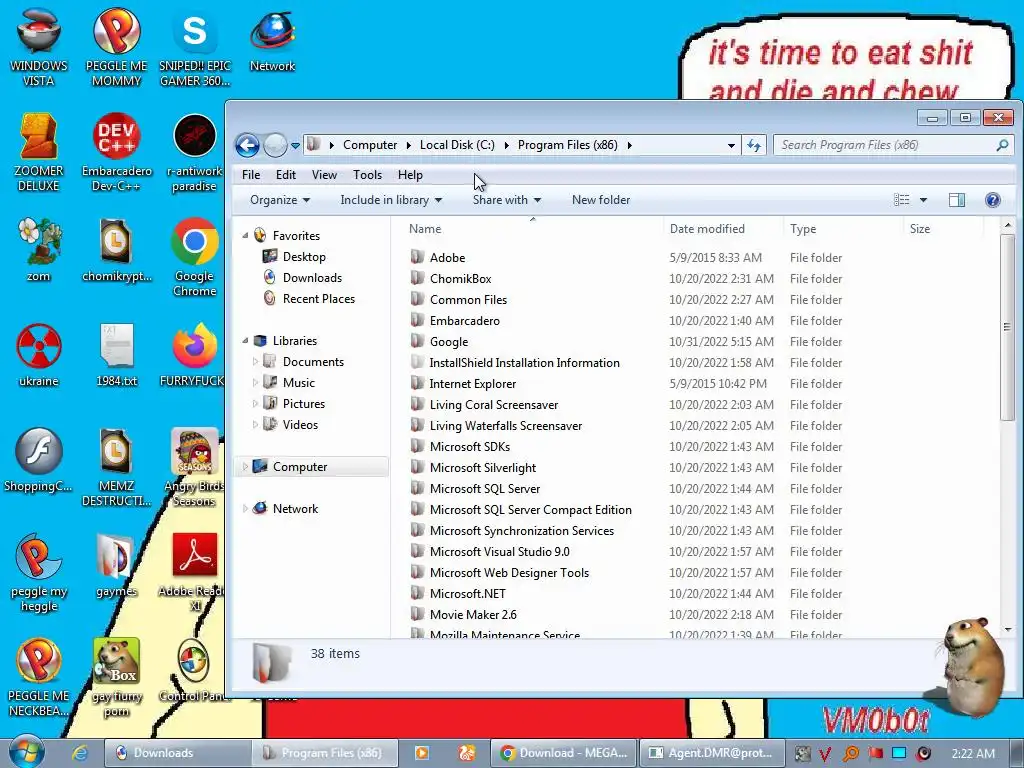Screen dimensions: 1024x768
Task: Expand the Computer node in navigation pane
Action: (x=246, y=466)
